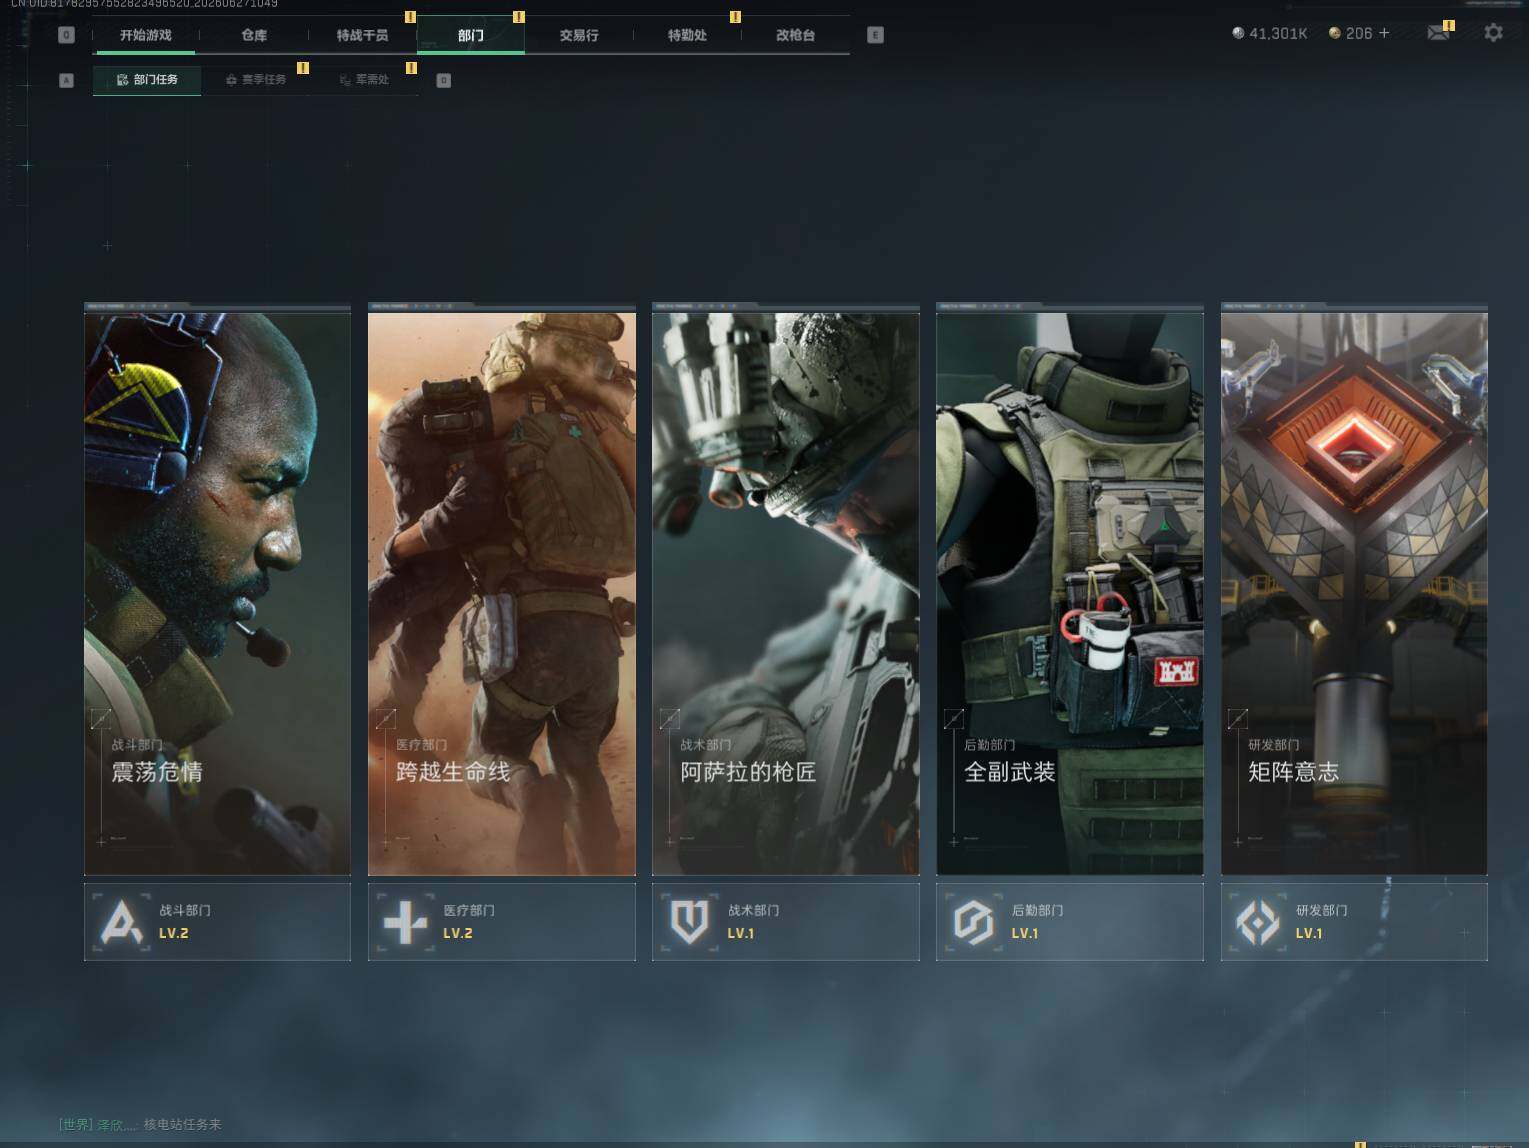Open the 震荡危情 mission card
The width and height of the screenshot is (1529, 1148).
[x=217, y=592]
